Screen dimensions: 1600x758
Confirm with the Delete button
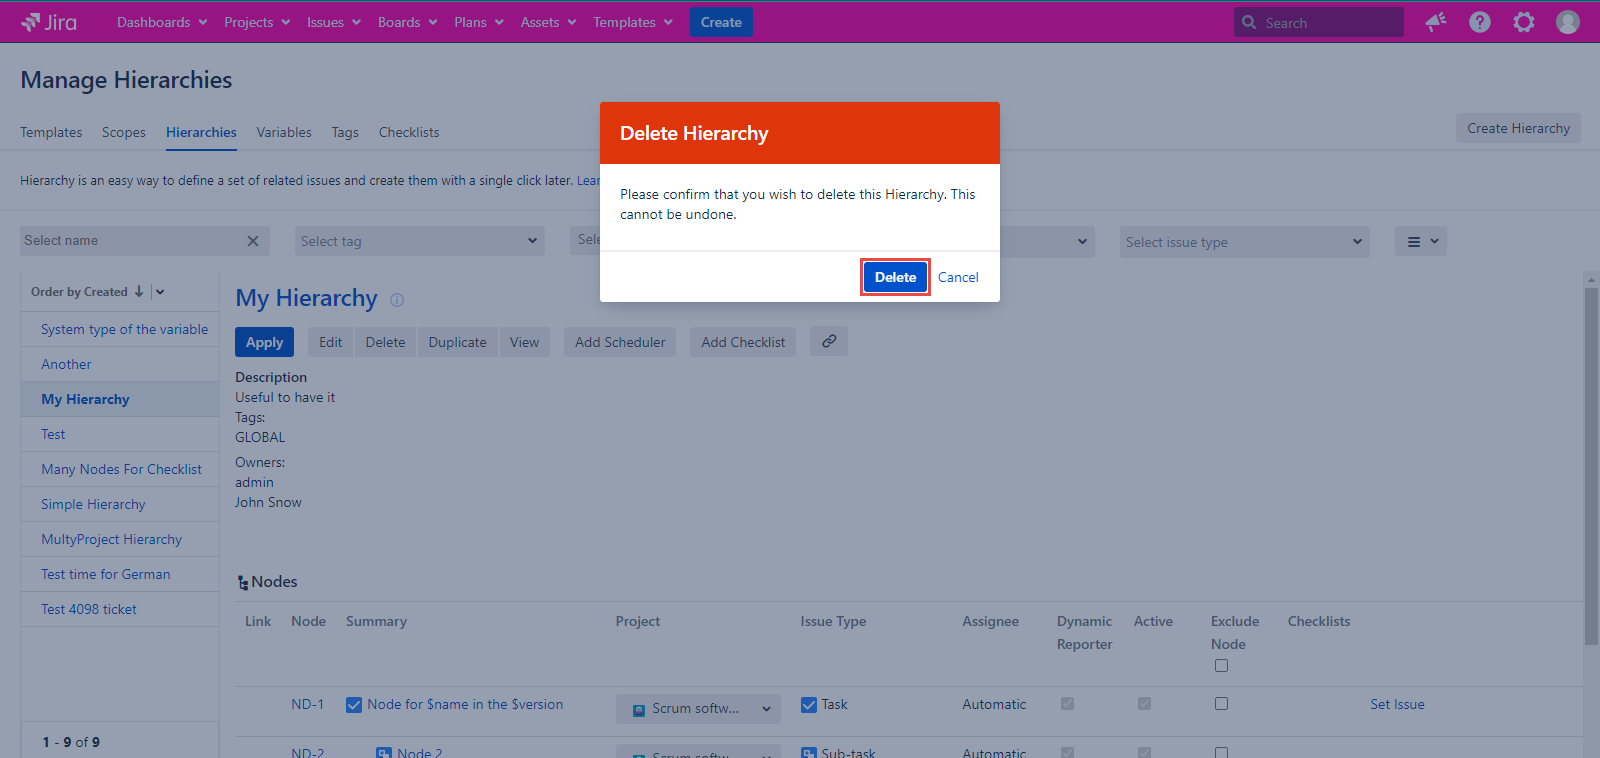coord(895,277)
